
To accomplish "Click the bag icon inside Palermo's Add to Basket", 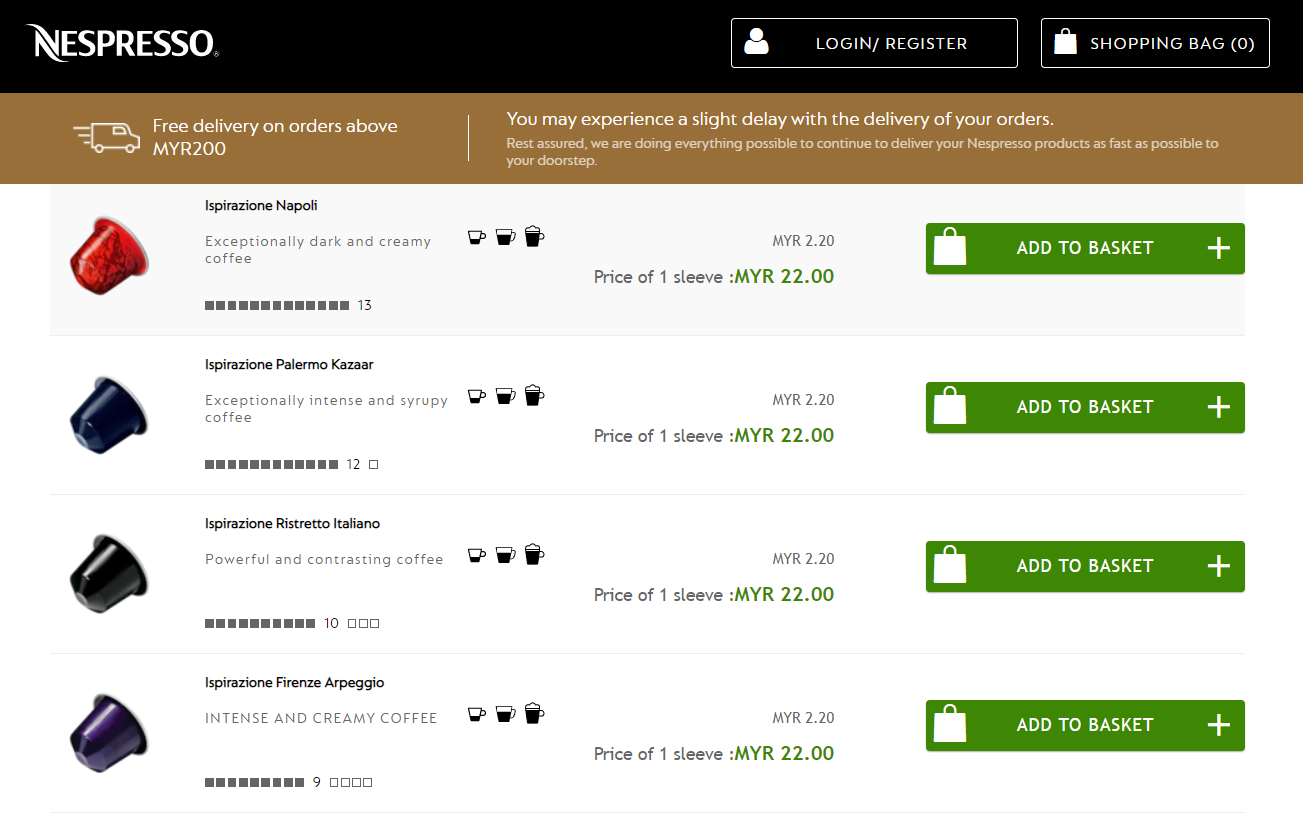I will pyautogui.click(x=949, y=406).
